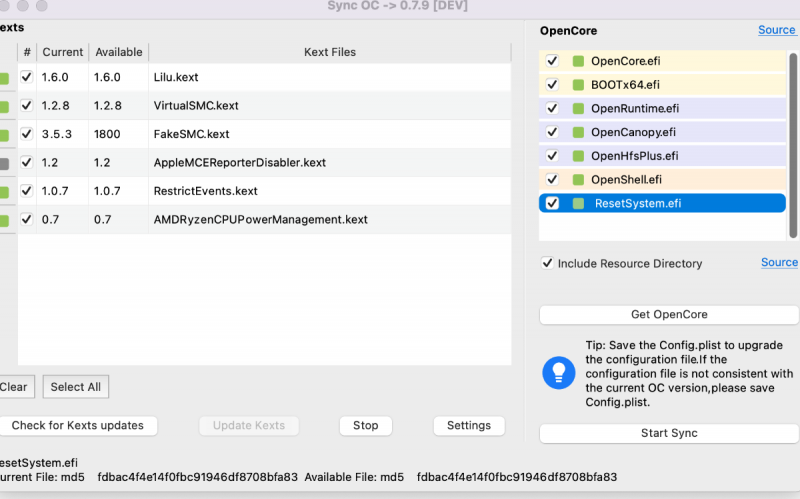This screenshot has width=800, height=499.
Task: Disable Include Resource Directory option
Action: click(547, 263)
